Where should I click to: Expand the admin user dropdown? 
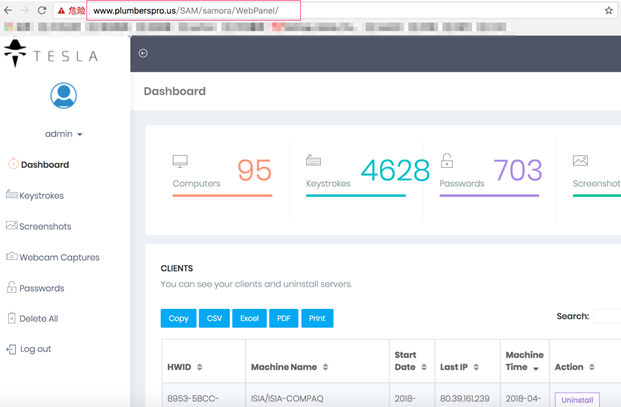pyautogui.click(x=63, y=134)
